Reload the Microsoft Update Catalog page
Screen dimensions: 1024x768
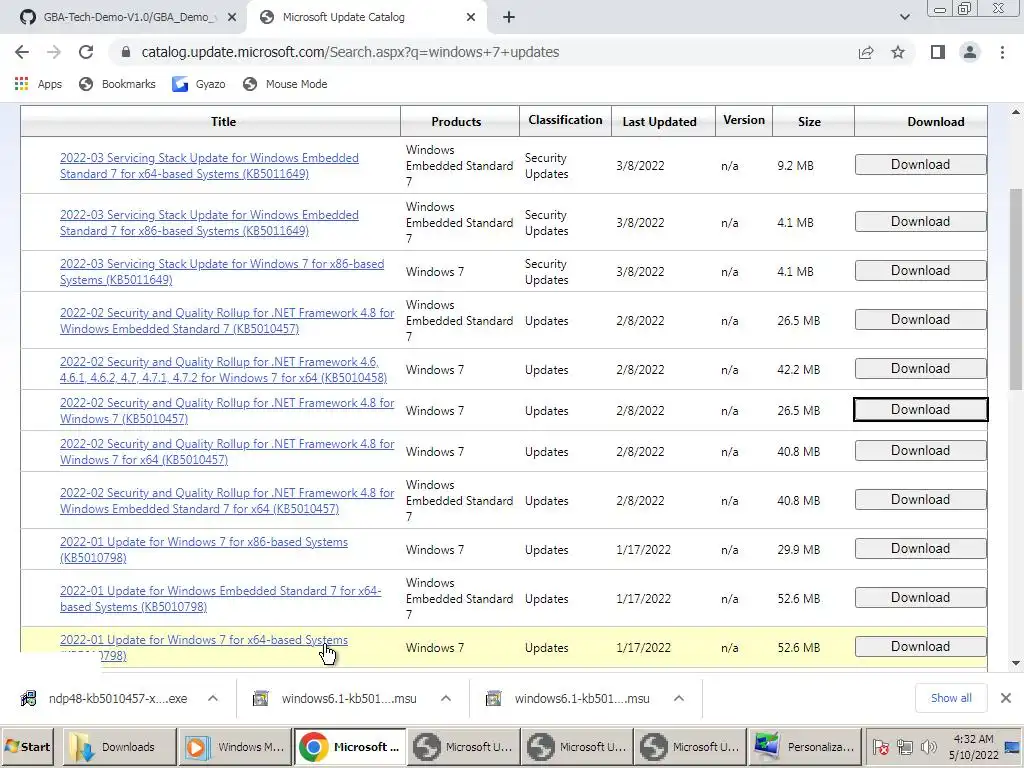[x=86, y=52]
